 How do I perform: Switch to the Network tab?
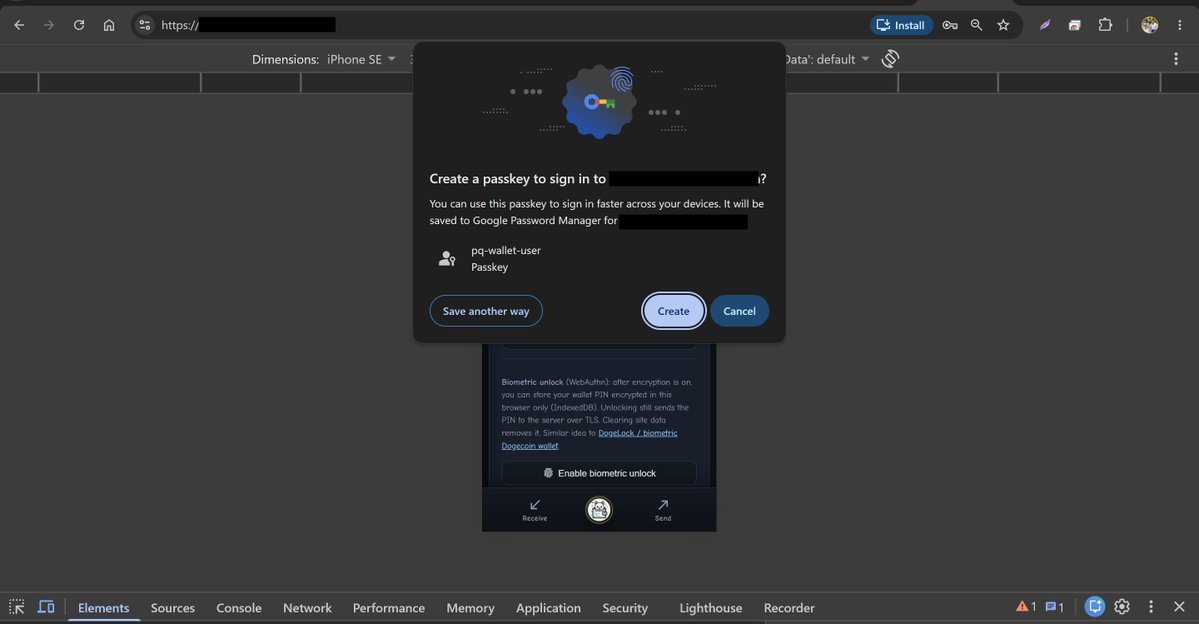click(307, 608)
